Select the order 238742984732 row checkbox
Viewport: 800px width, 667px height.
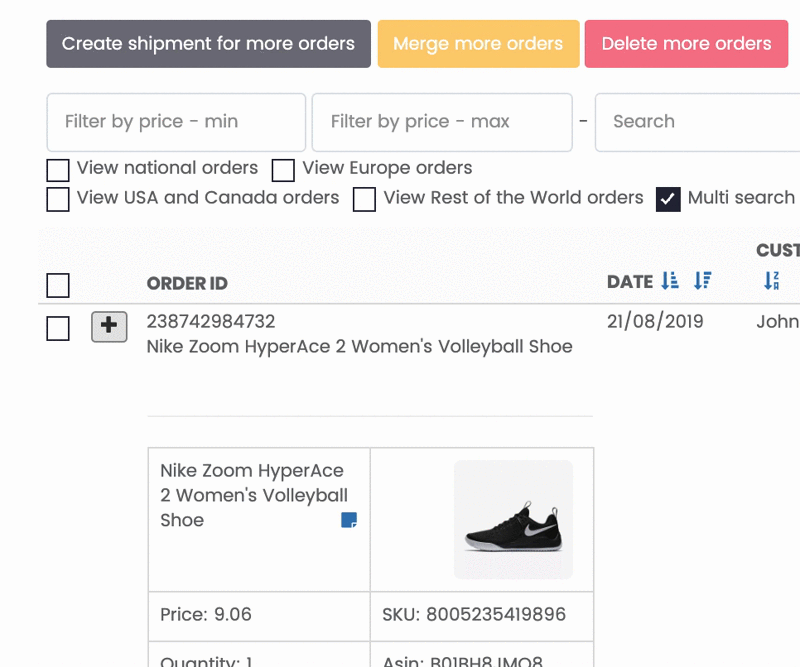pyautogui.click(x=58, y=328)
